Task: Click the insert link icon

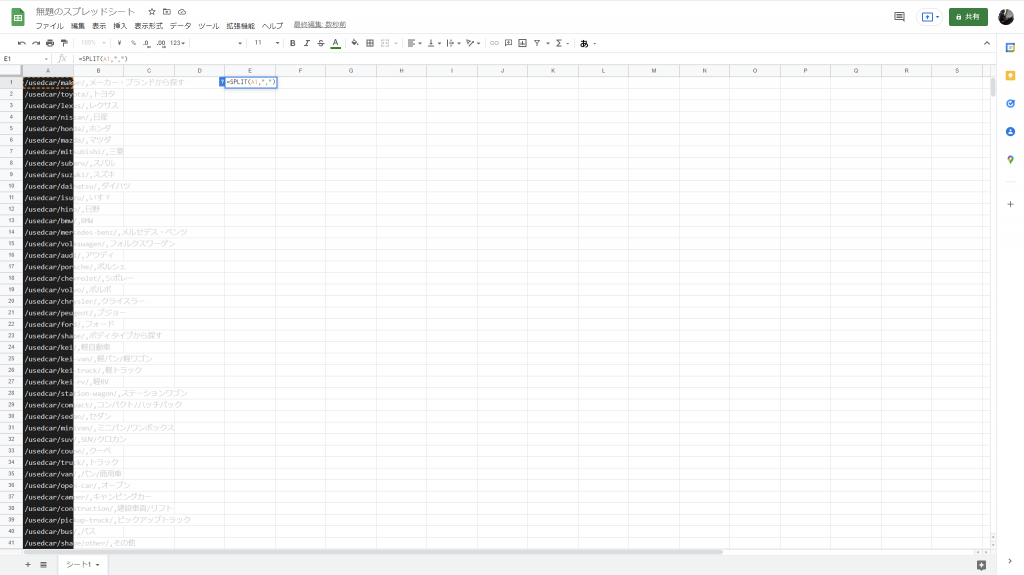Action: 494,43
